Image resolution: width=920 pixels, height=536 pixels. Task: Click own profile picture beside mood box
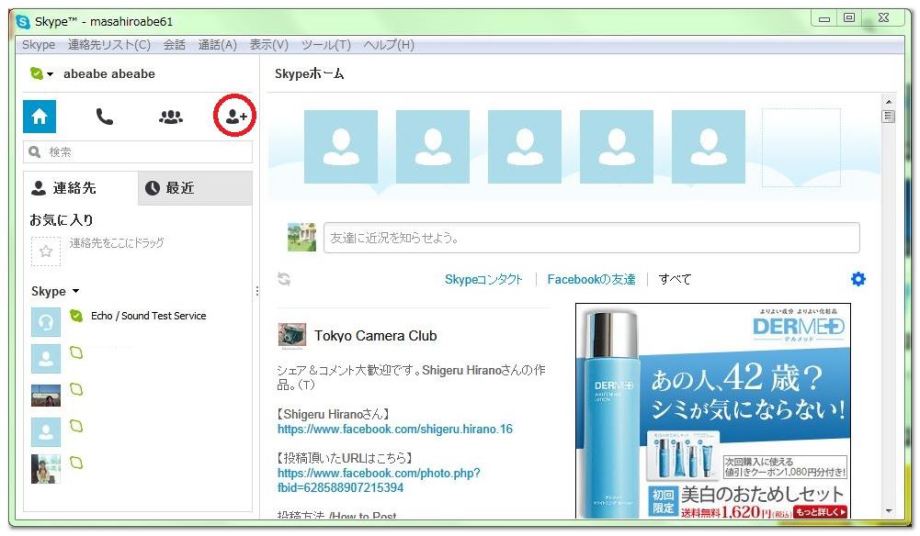[302, 237]
